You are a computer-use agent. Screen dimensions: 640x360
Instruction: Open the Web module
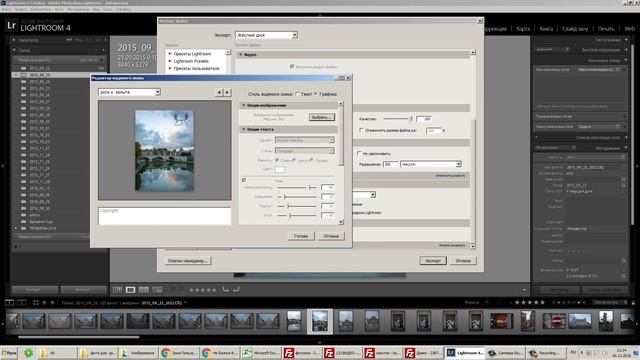[x=629, y=29]
